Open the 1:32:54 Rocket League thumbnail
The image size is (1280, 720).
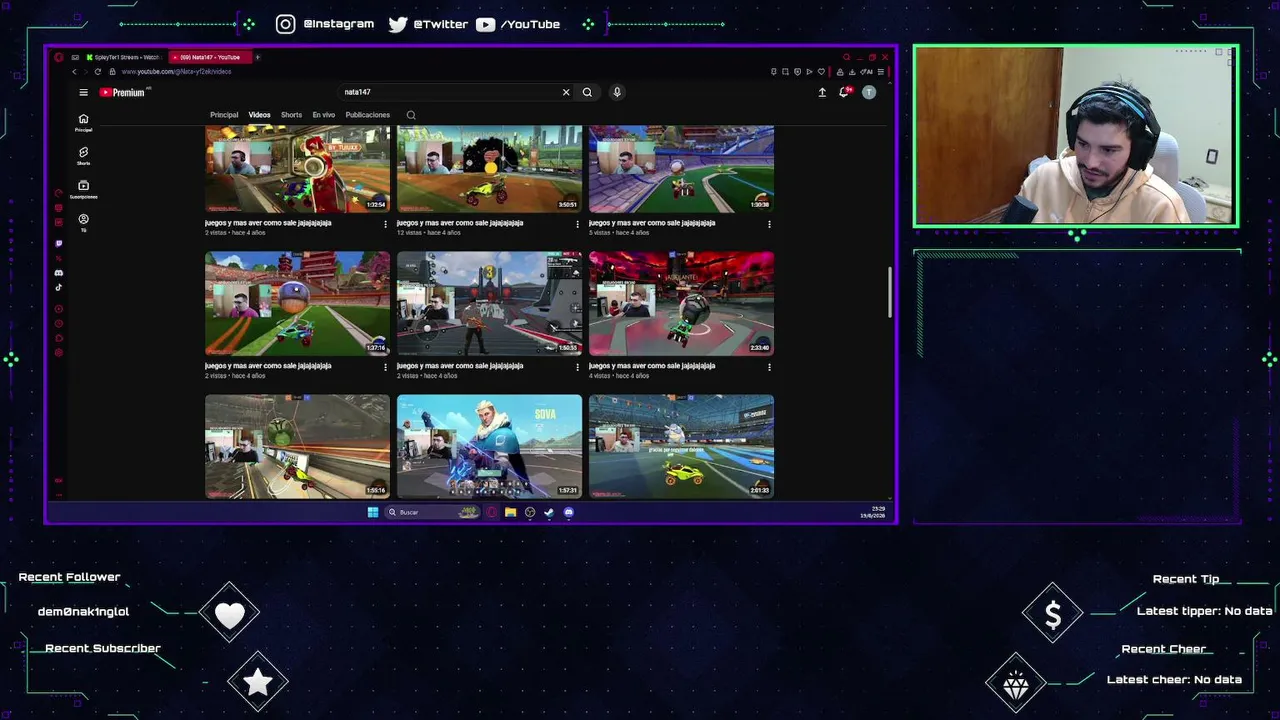click(298, 169)
